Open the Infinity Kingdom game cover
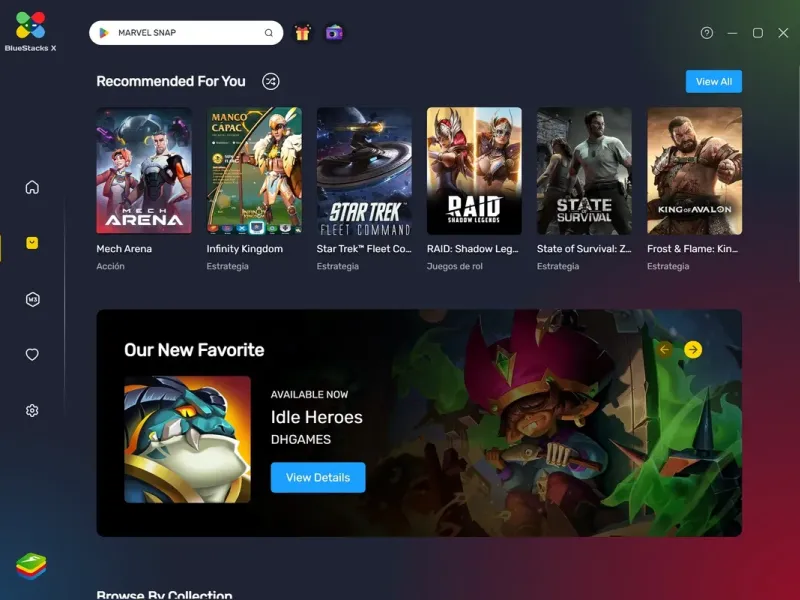The width and height of the screenshot is (800, 600). 254,170
